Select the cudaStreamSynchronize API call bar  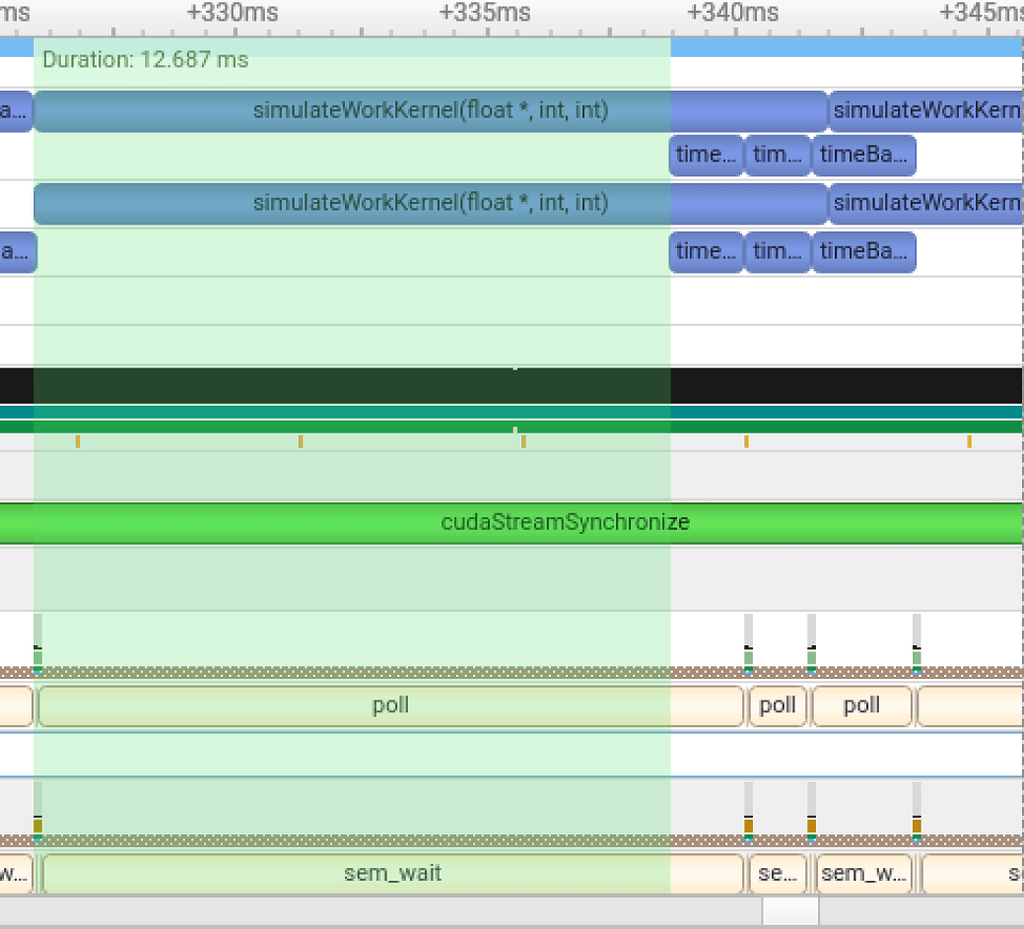563,522
